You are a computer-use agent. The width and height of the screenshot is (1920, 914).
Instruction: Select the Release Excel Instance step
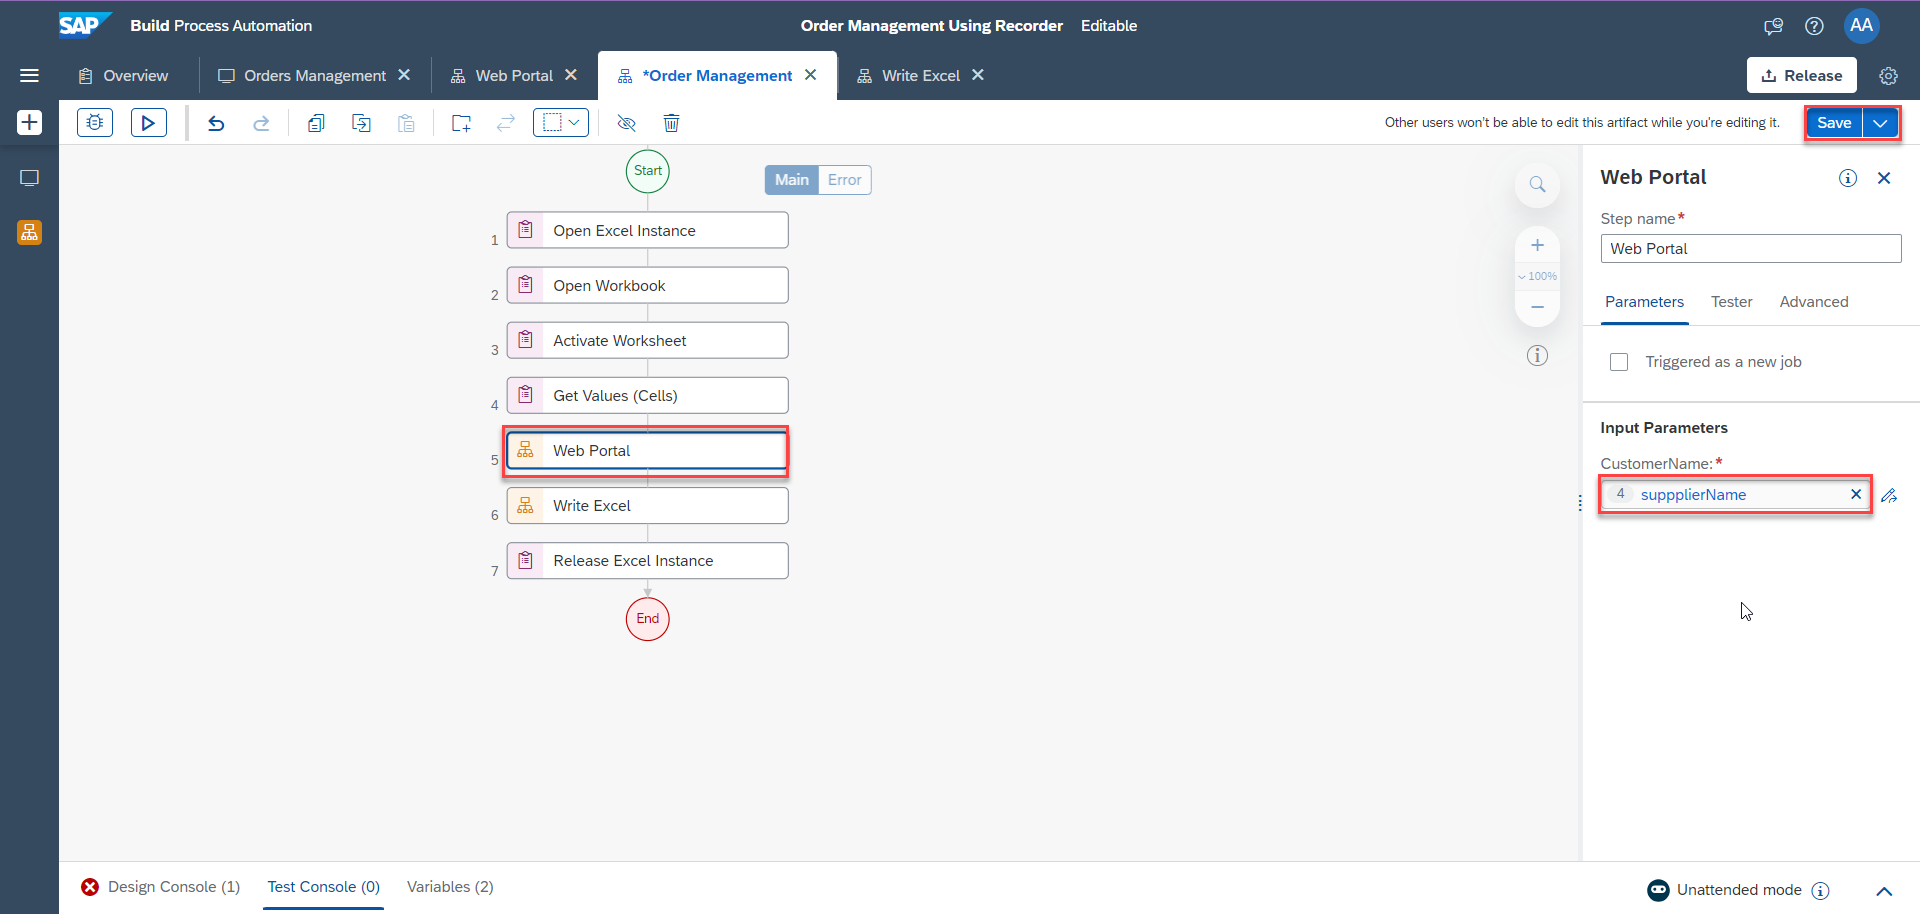point(647,561)
